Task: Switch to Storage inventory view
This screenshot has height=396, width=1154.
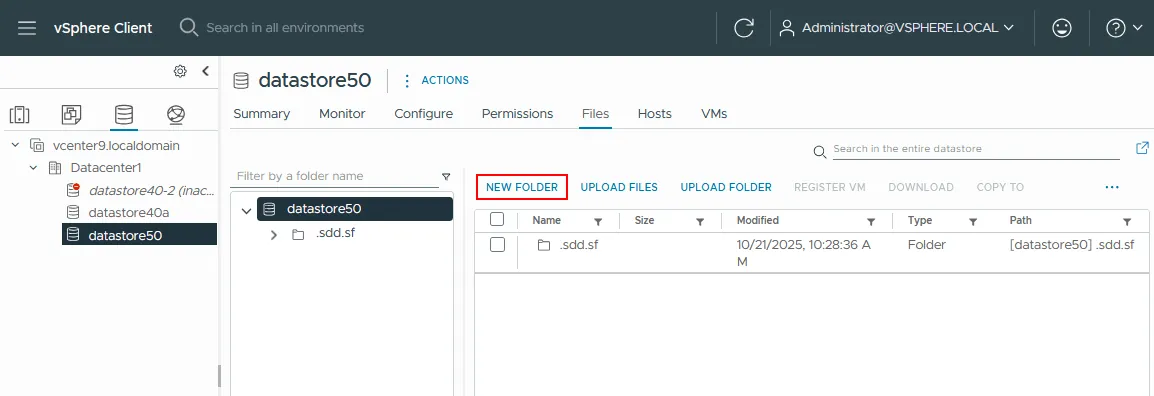Action: pos(124,115)
